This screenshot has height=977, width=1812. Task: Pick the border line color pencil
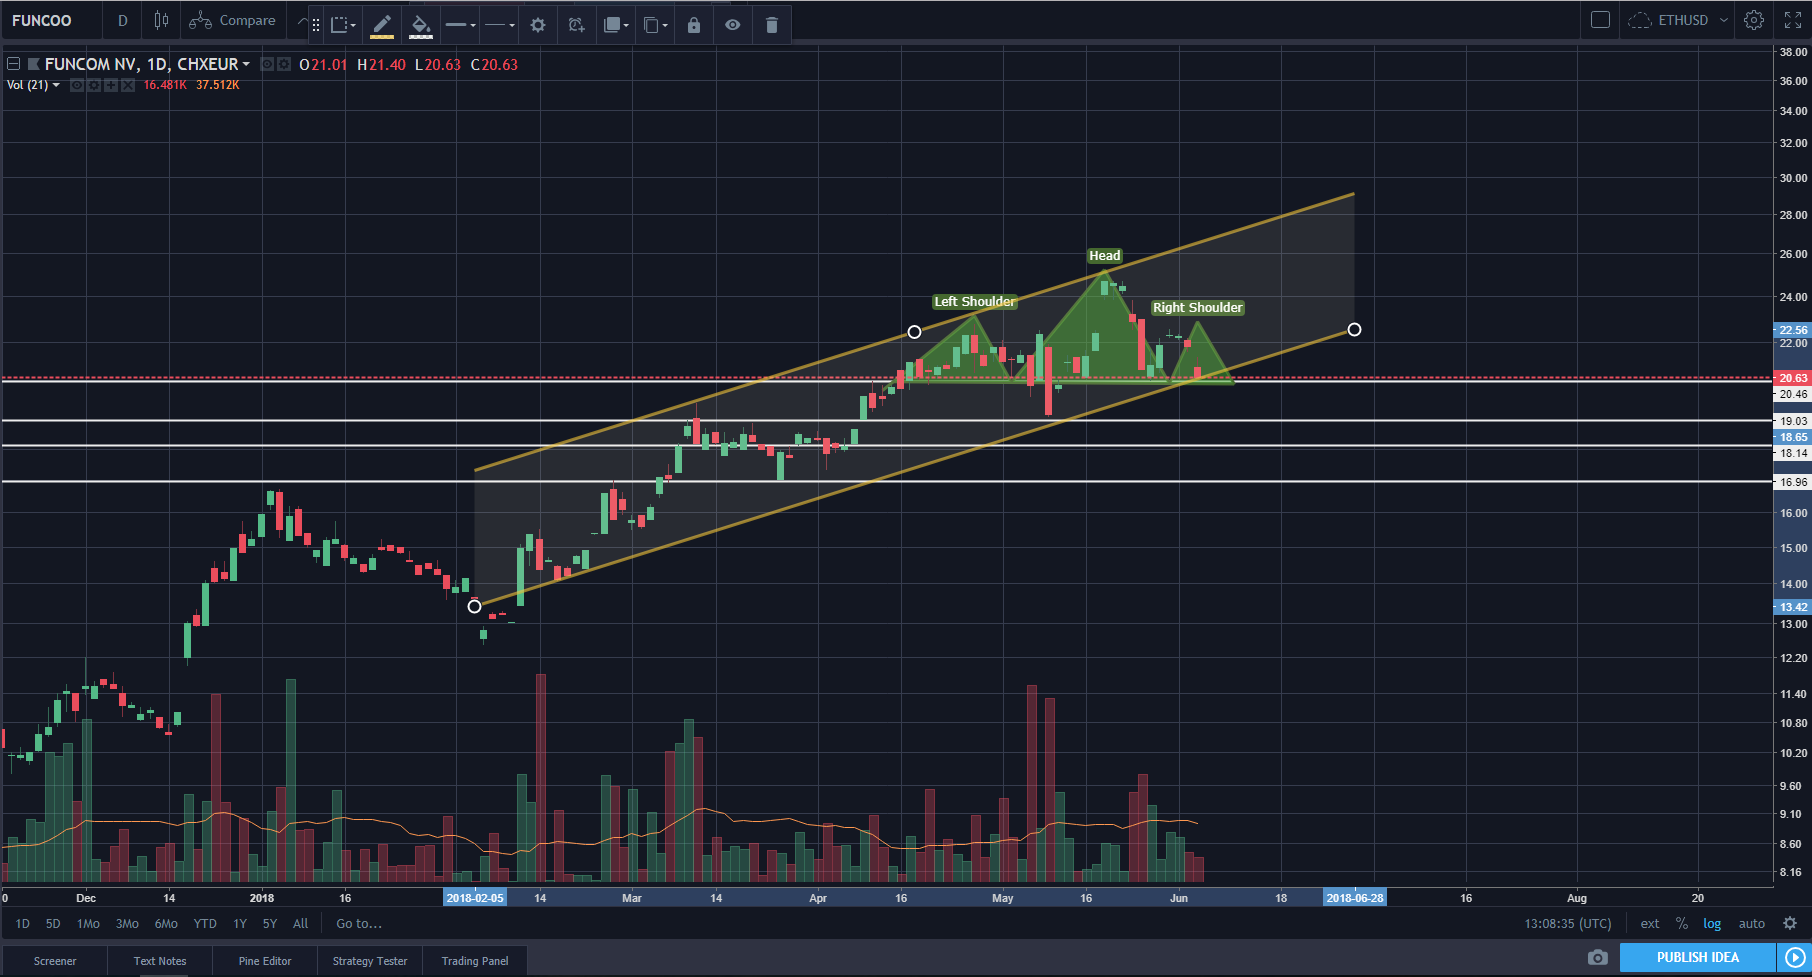pos(382,25)
